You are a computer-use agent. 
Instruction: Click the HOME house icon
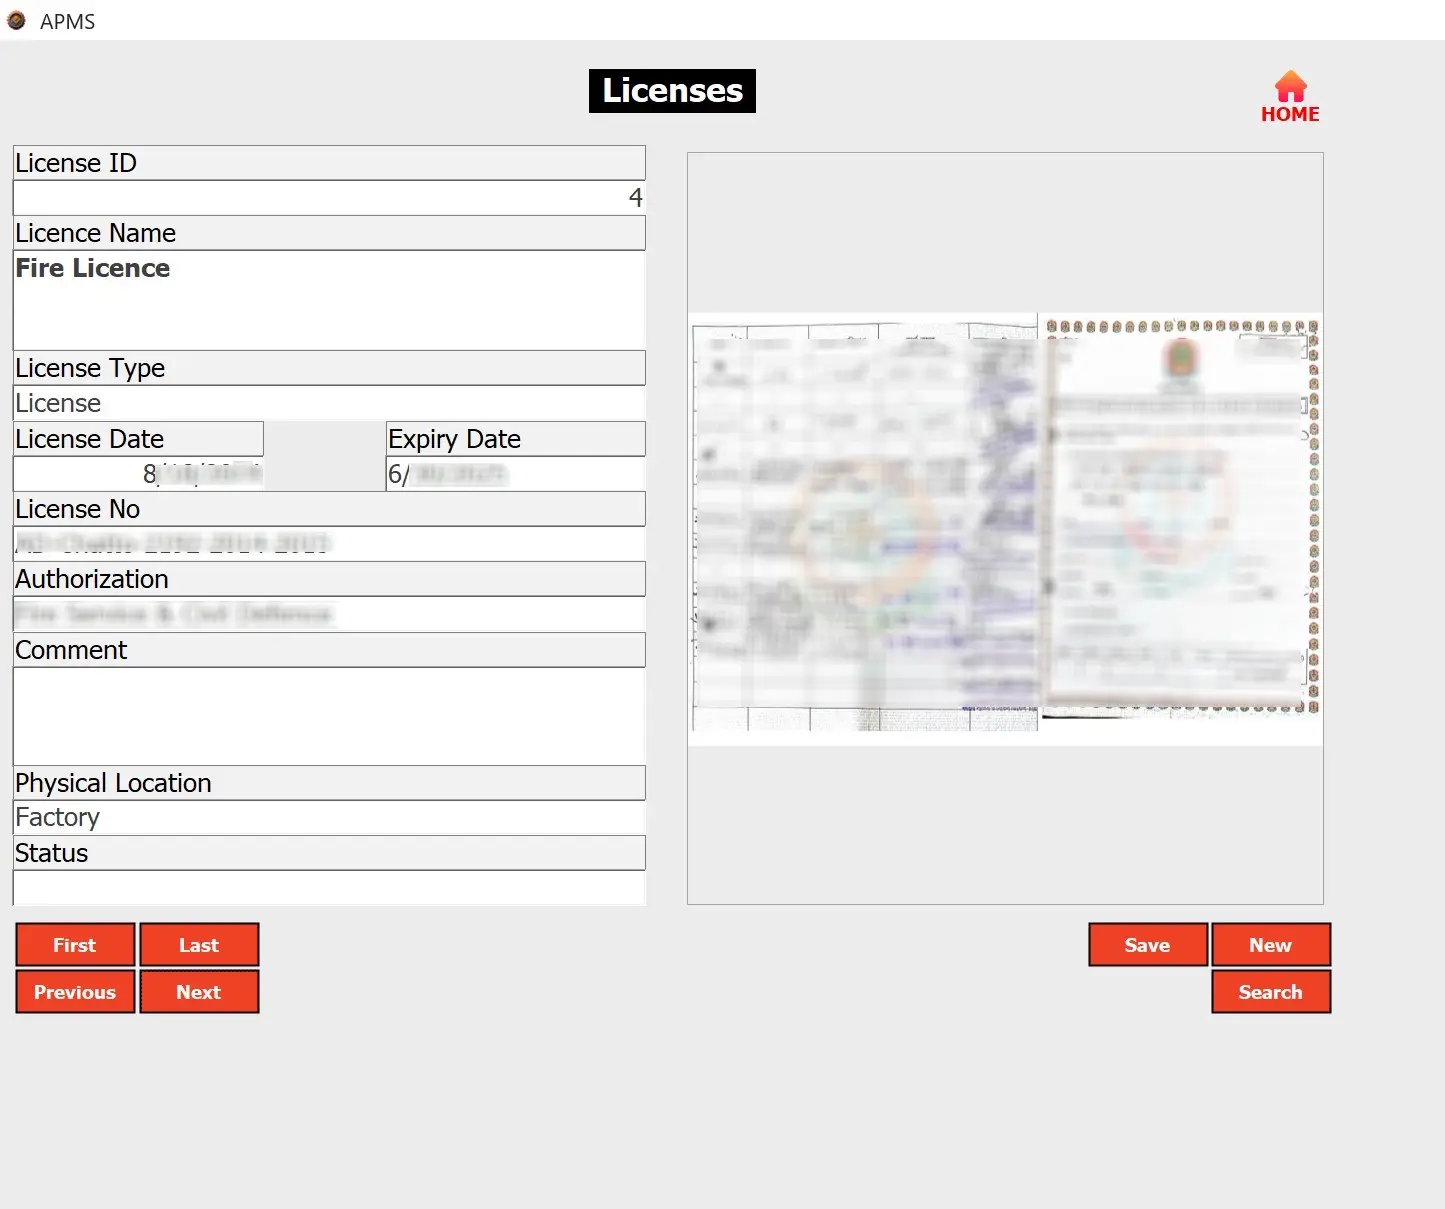tap(1290, 87)
